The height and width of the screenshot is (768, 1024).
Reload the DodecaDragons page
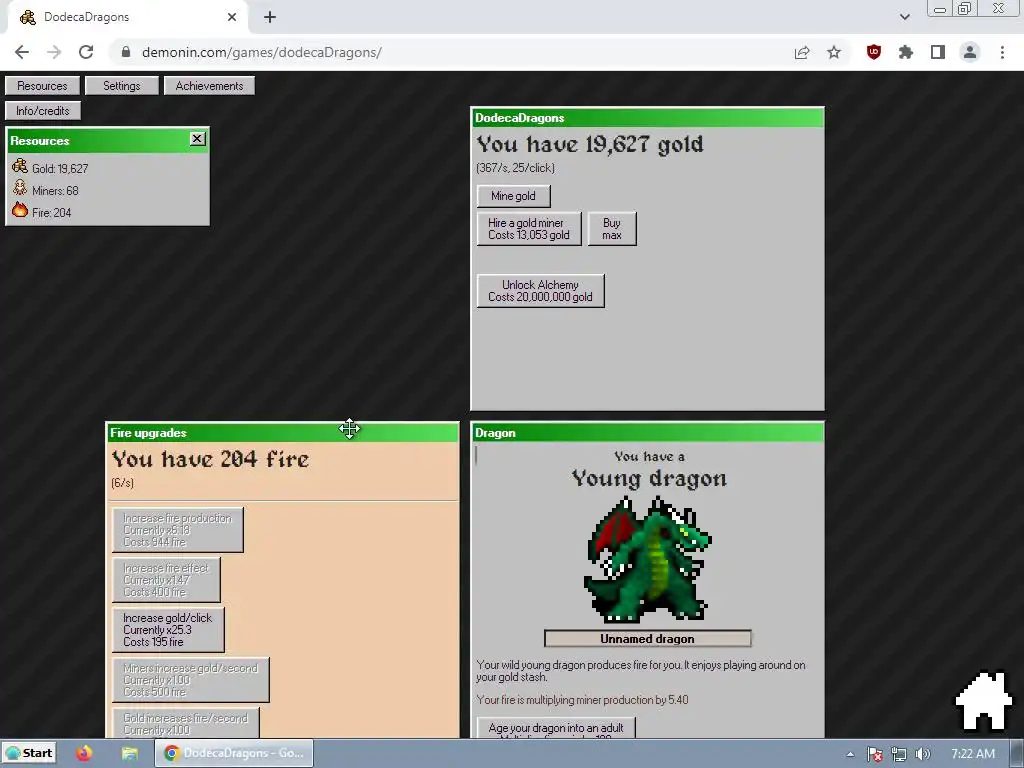[86, 52]
